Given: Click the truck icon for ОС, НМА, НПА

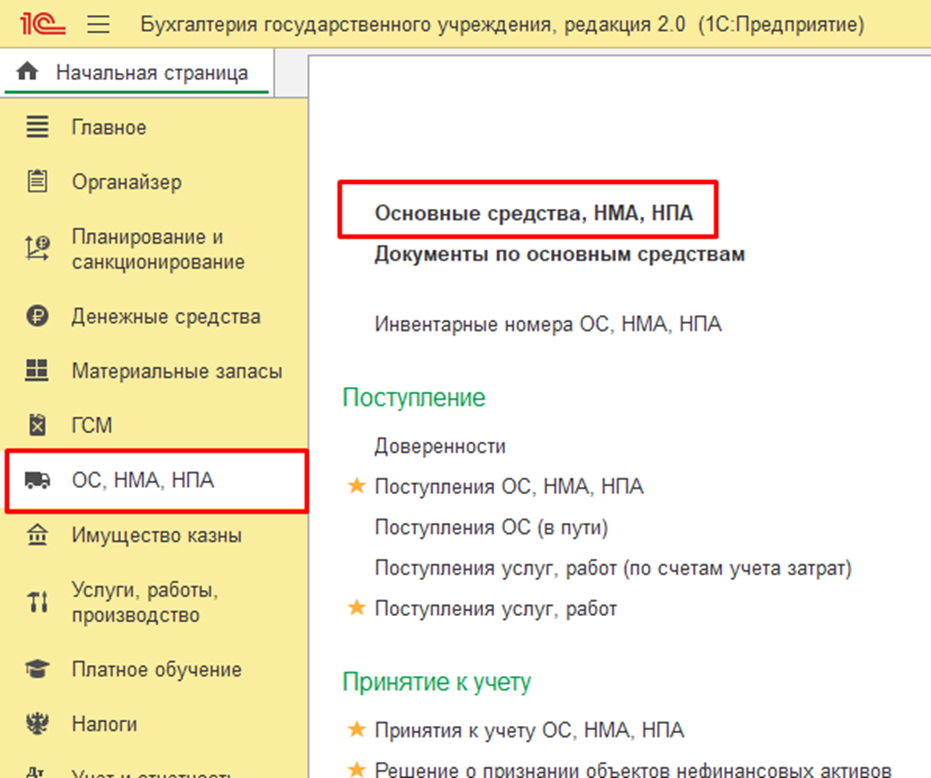Looking at the screenshot, I should click(37, 479).
